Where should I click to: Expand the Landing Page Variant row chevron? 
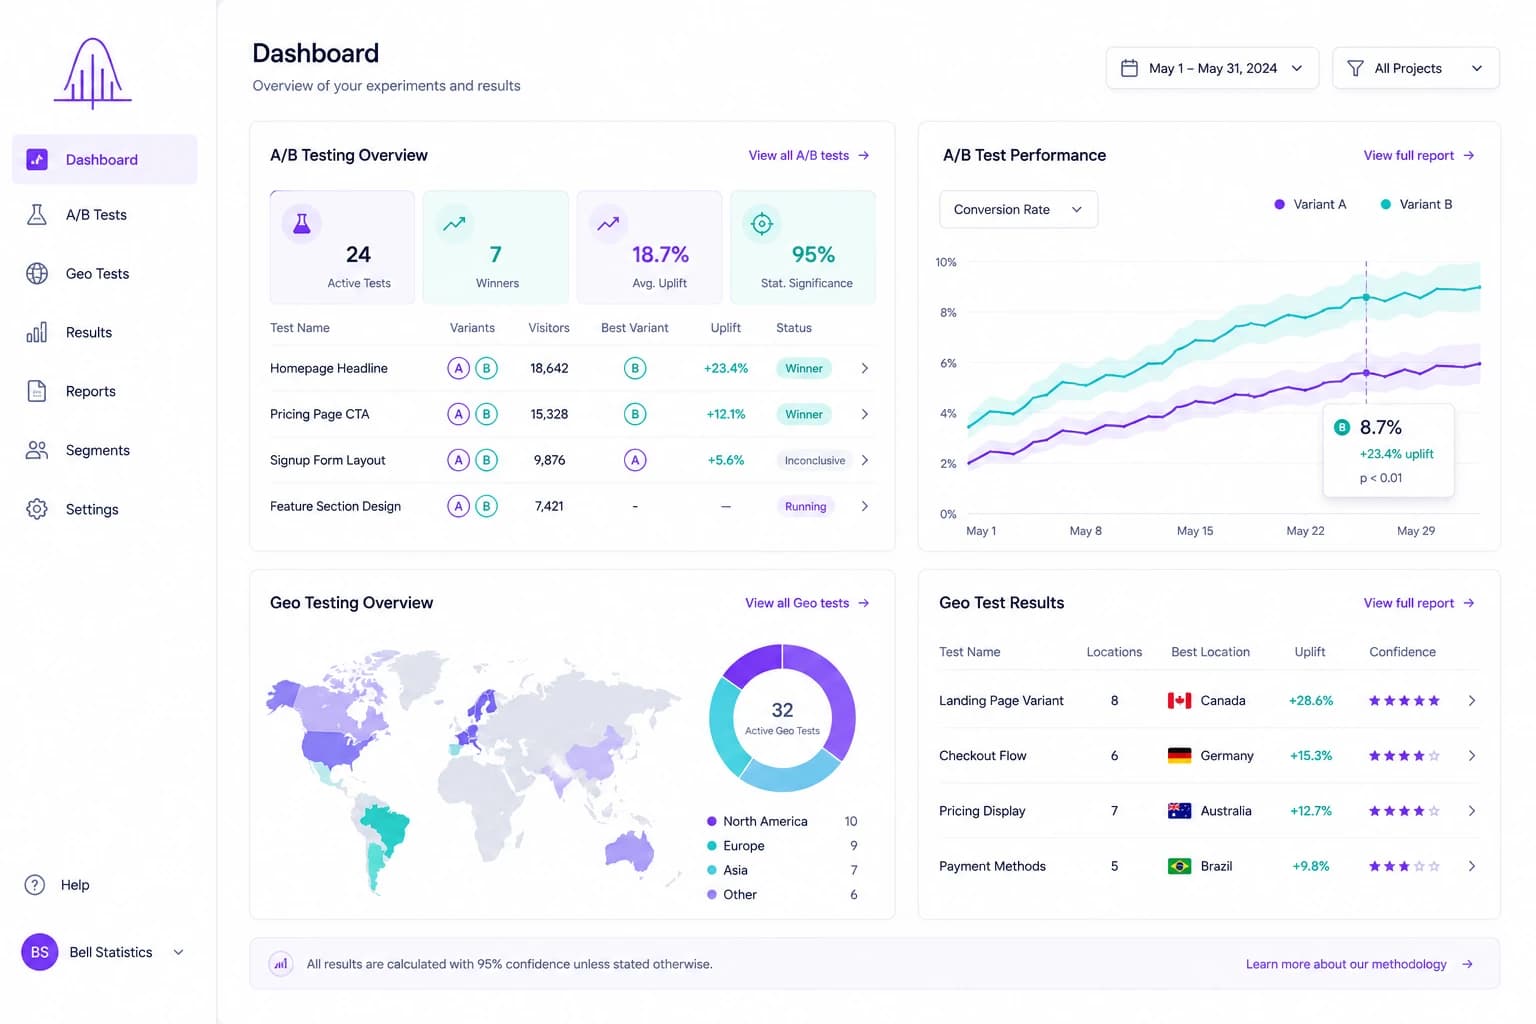[1472, 700]
